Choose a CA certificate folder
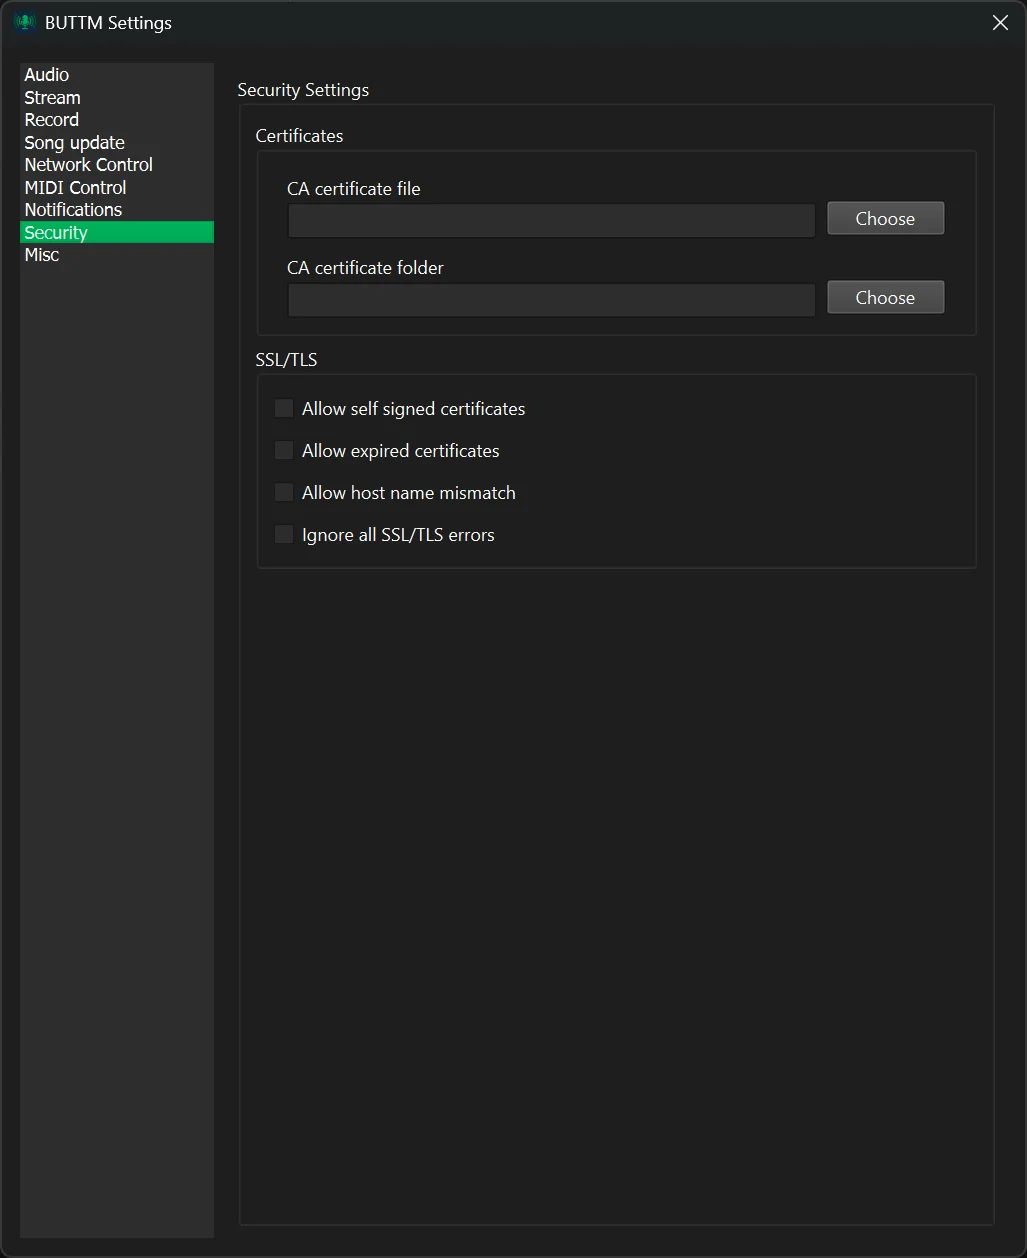Screen dimensions: 1027x1258 [x=884, y=297]
